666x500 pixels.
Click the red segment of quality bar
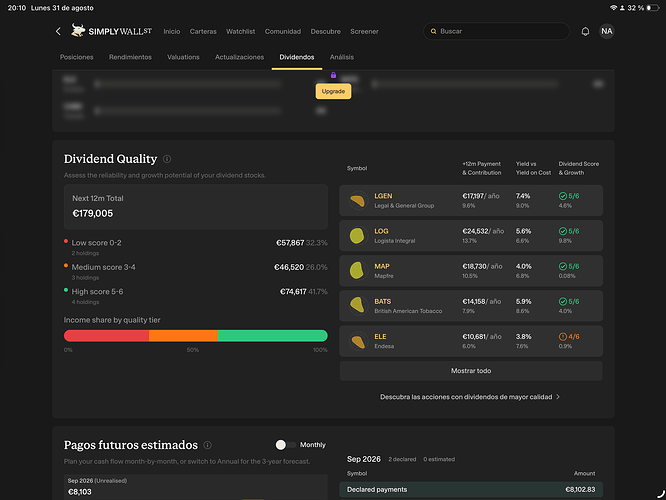[x=106, y=336]
